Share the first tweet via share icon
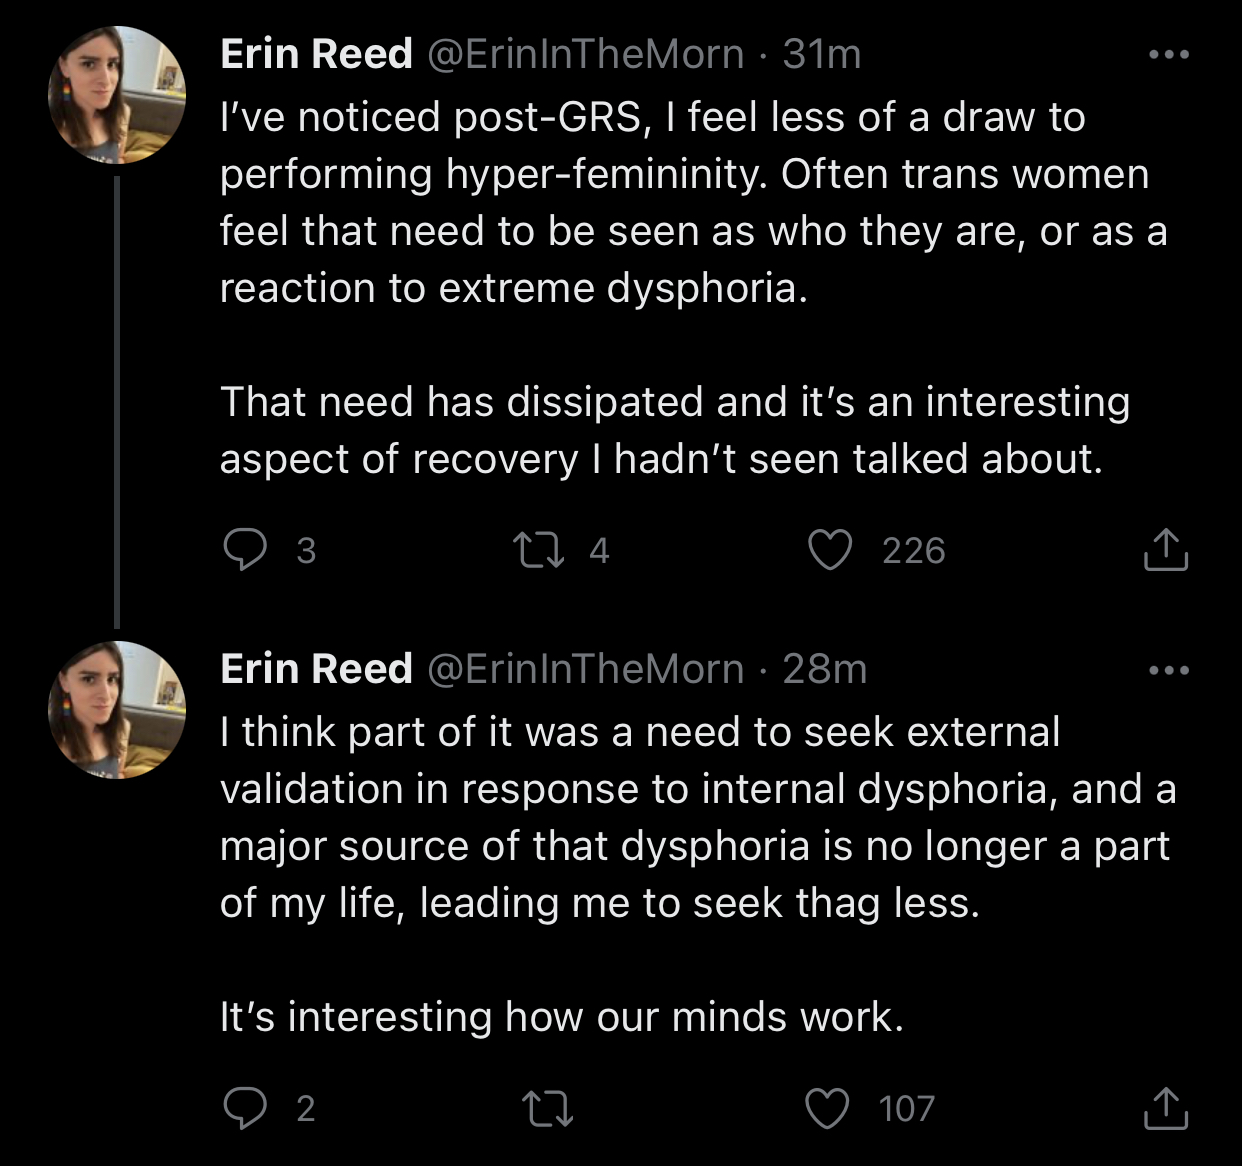 (1165, 549)
